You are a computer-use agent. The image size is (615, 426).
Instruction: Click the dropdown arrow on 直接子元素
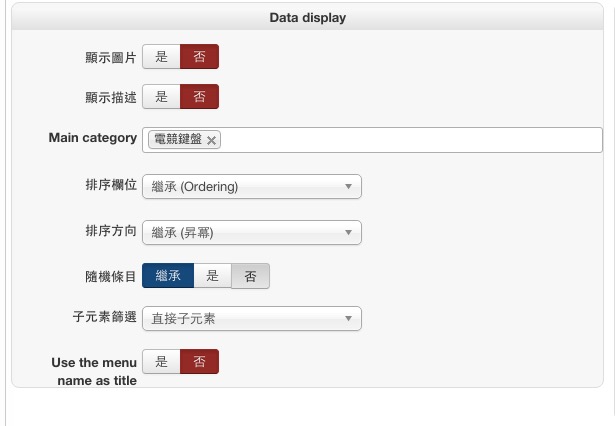(348, 319)
